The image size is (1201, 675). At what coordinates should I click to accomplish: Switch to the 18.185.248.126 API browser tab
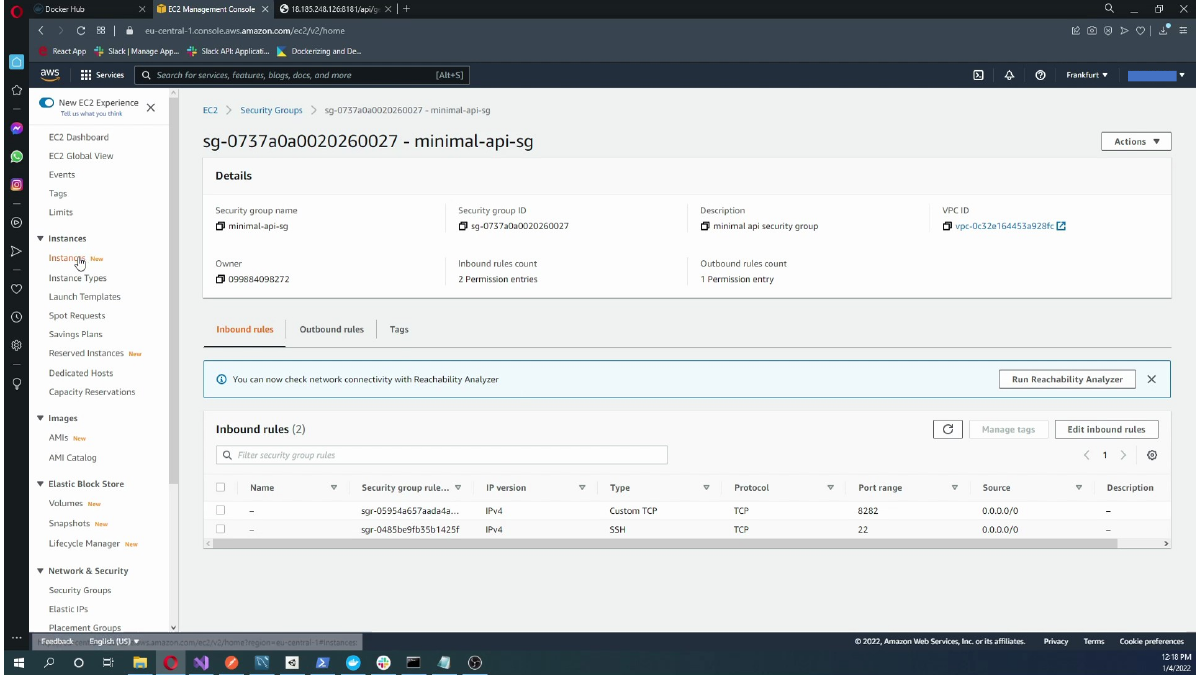click(x=333, y=8)
